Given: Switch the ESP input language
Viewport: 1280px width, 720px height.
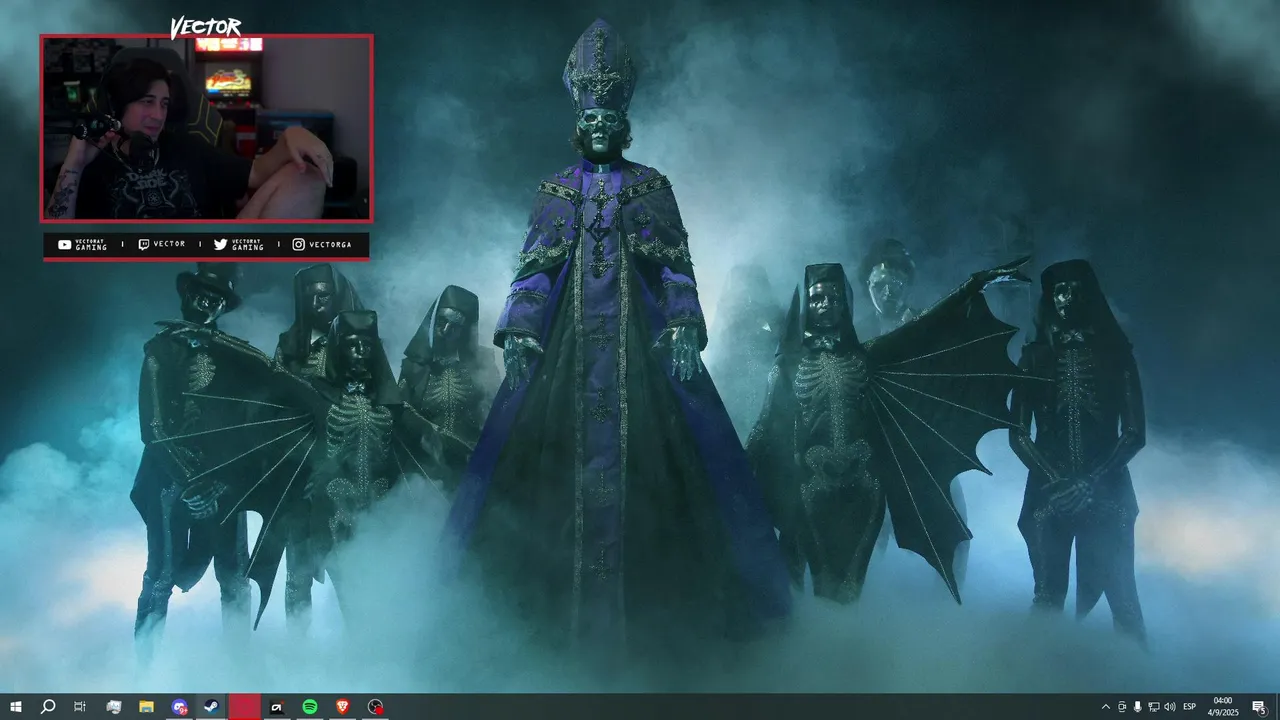Looking at the screenshot, I should 1190,707.
